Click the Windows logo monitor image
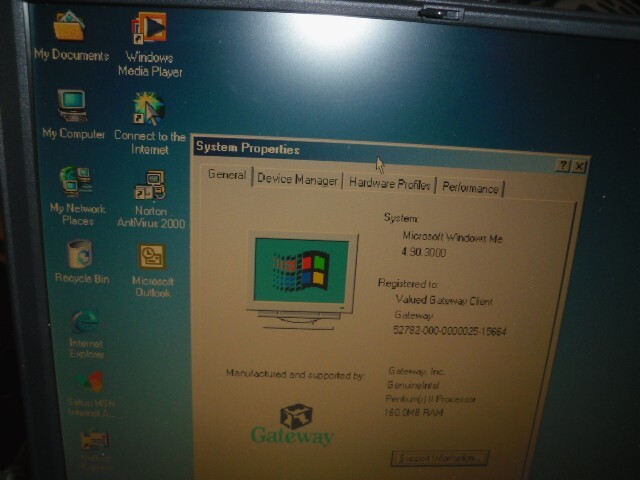 coord(302,281)
